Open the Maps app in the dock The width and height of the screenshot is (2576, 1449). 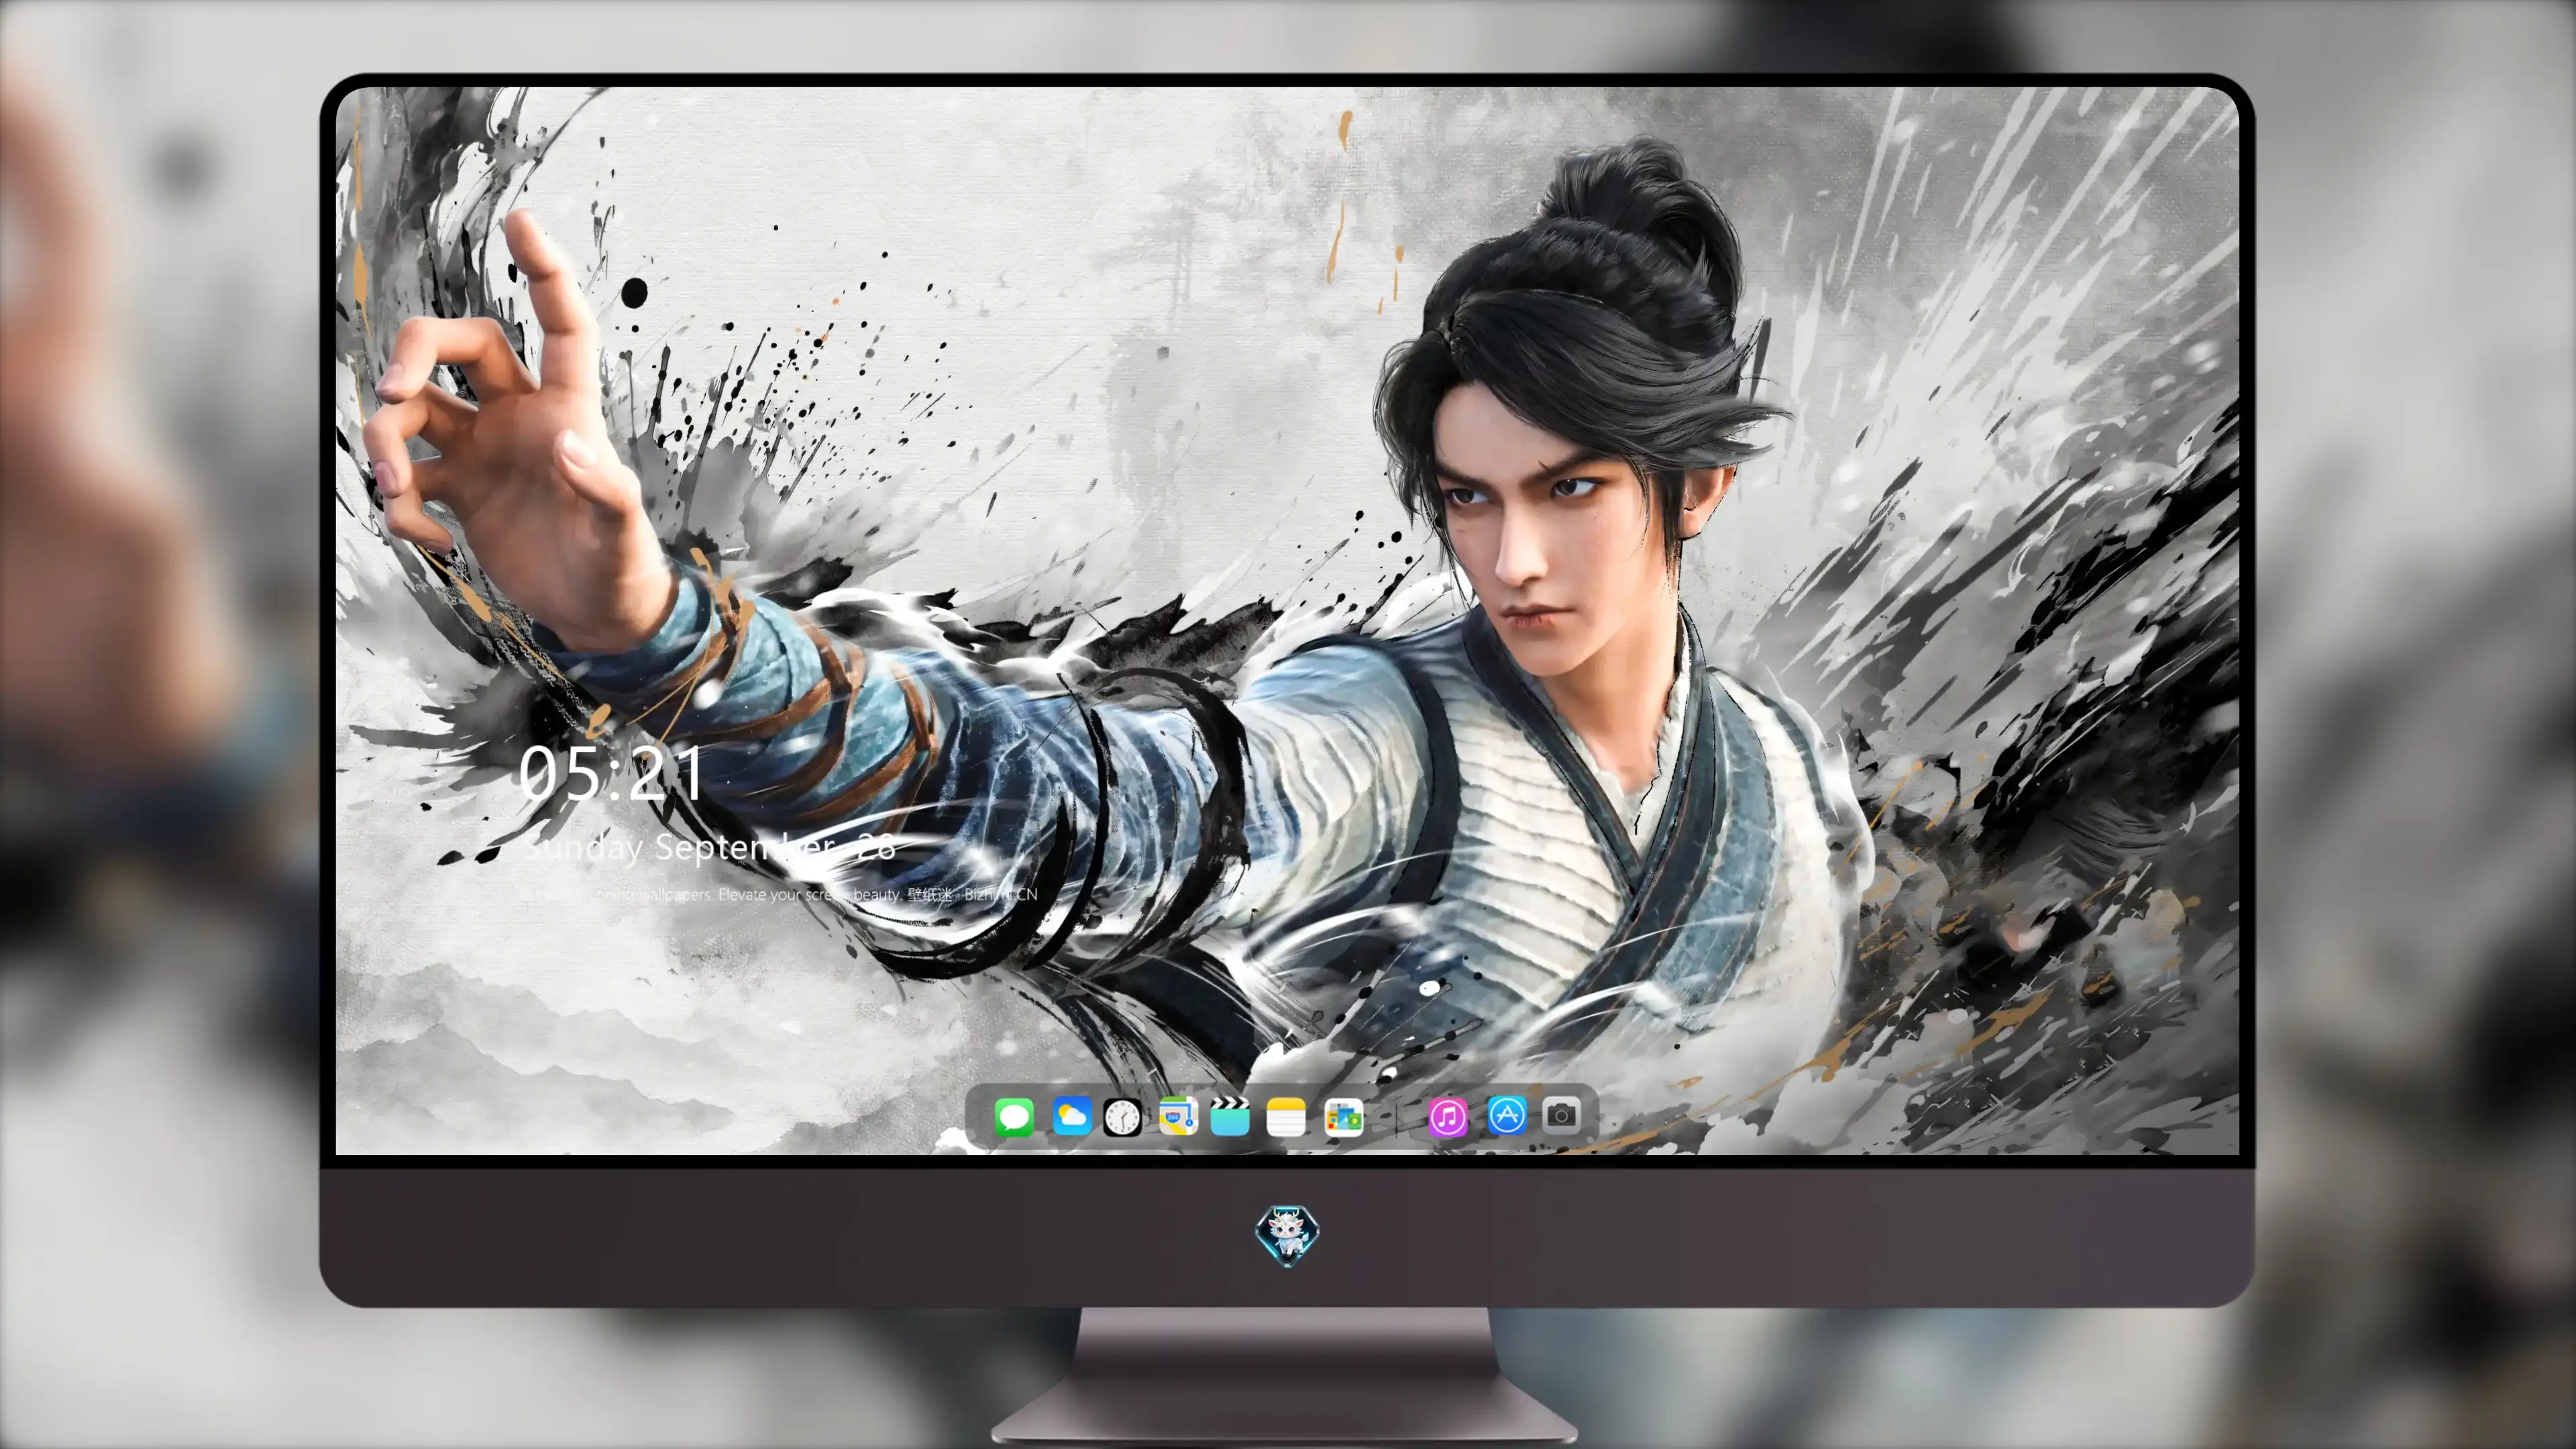coord(1178,1116)
